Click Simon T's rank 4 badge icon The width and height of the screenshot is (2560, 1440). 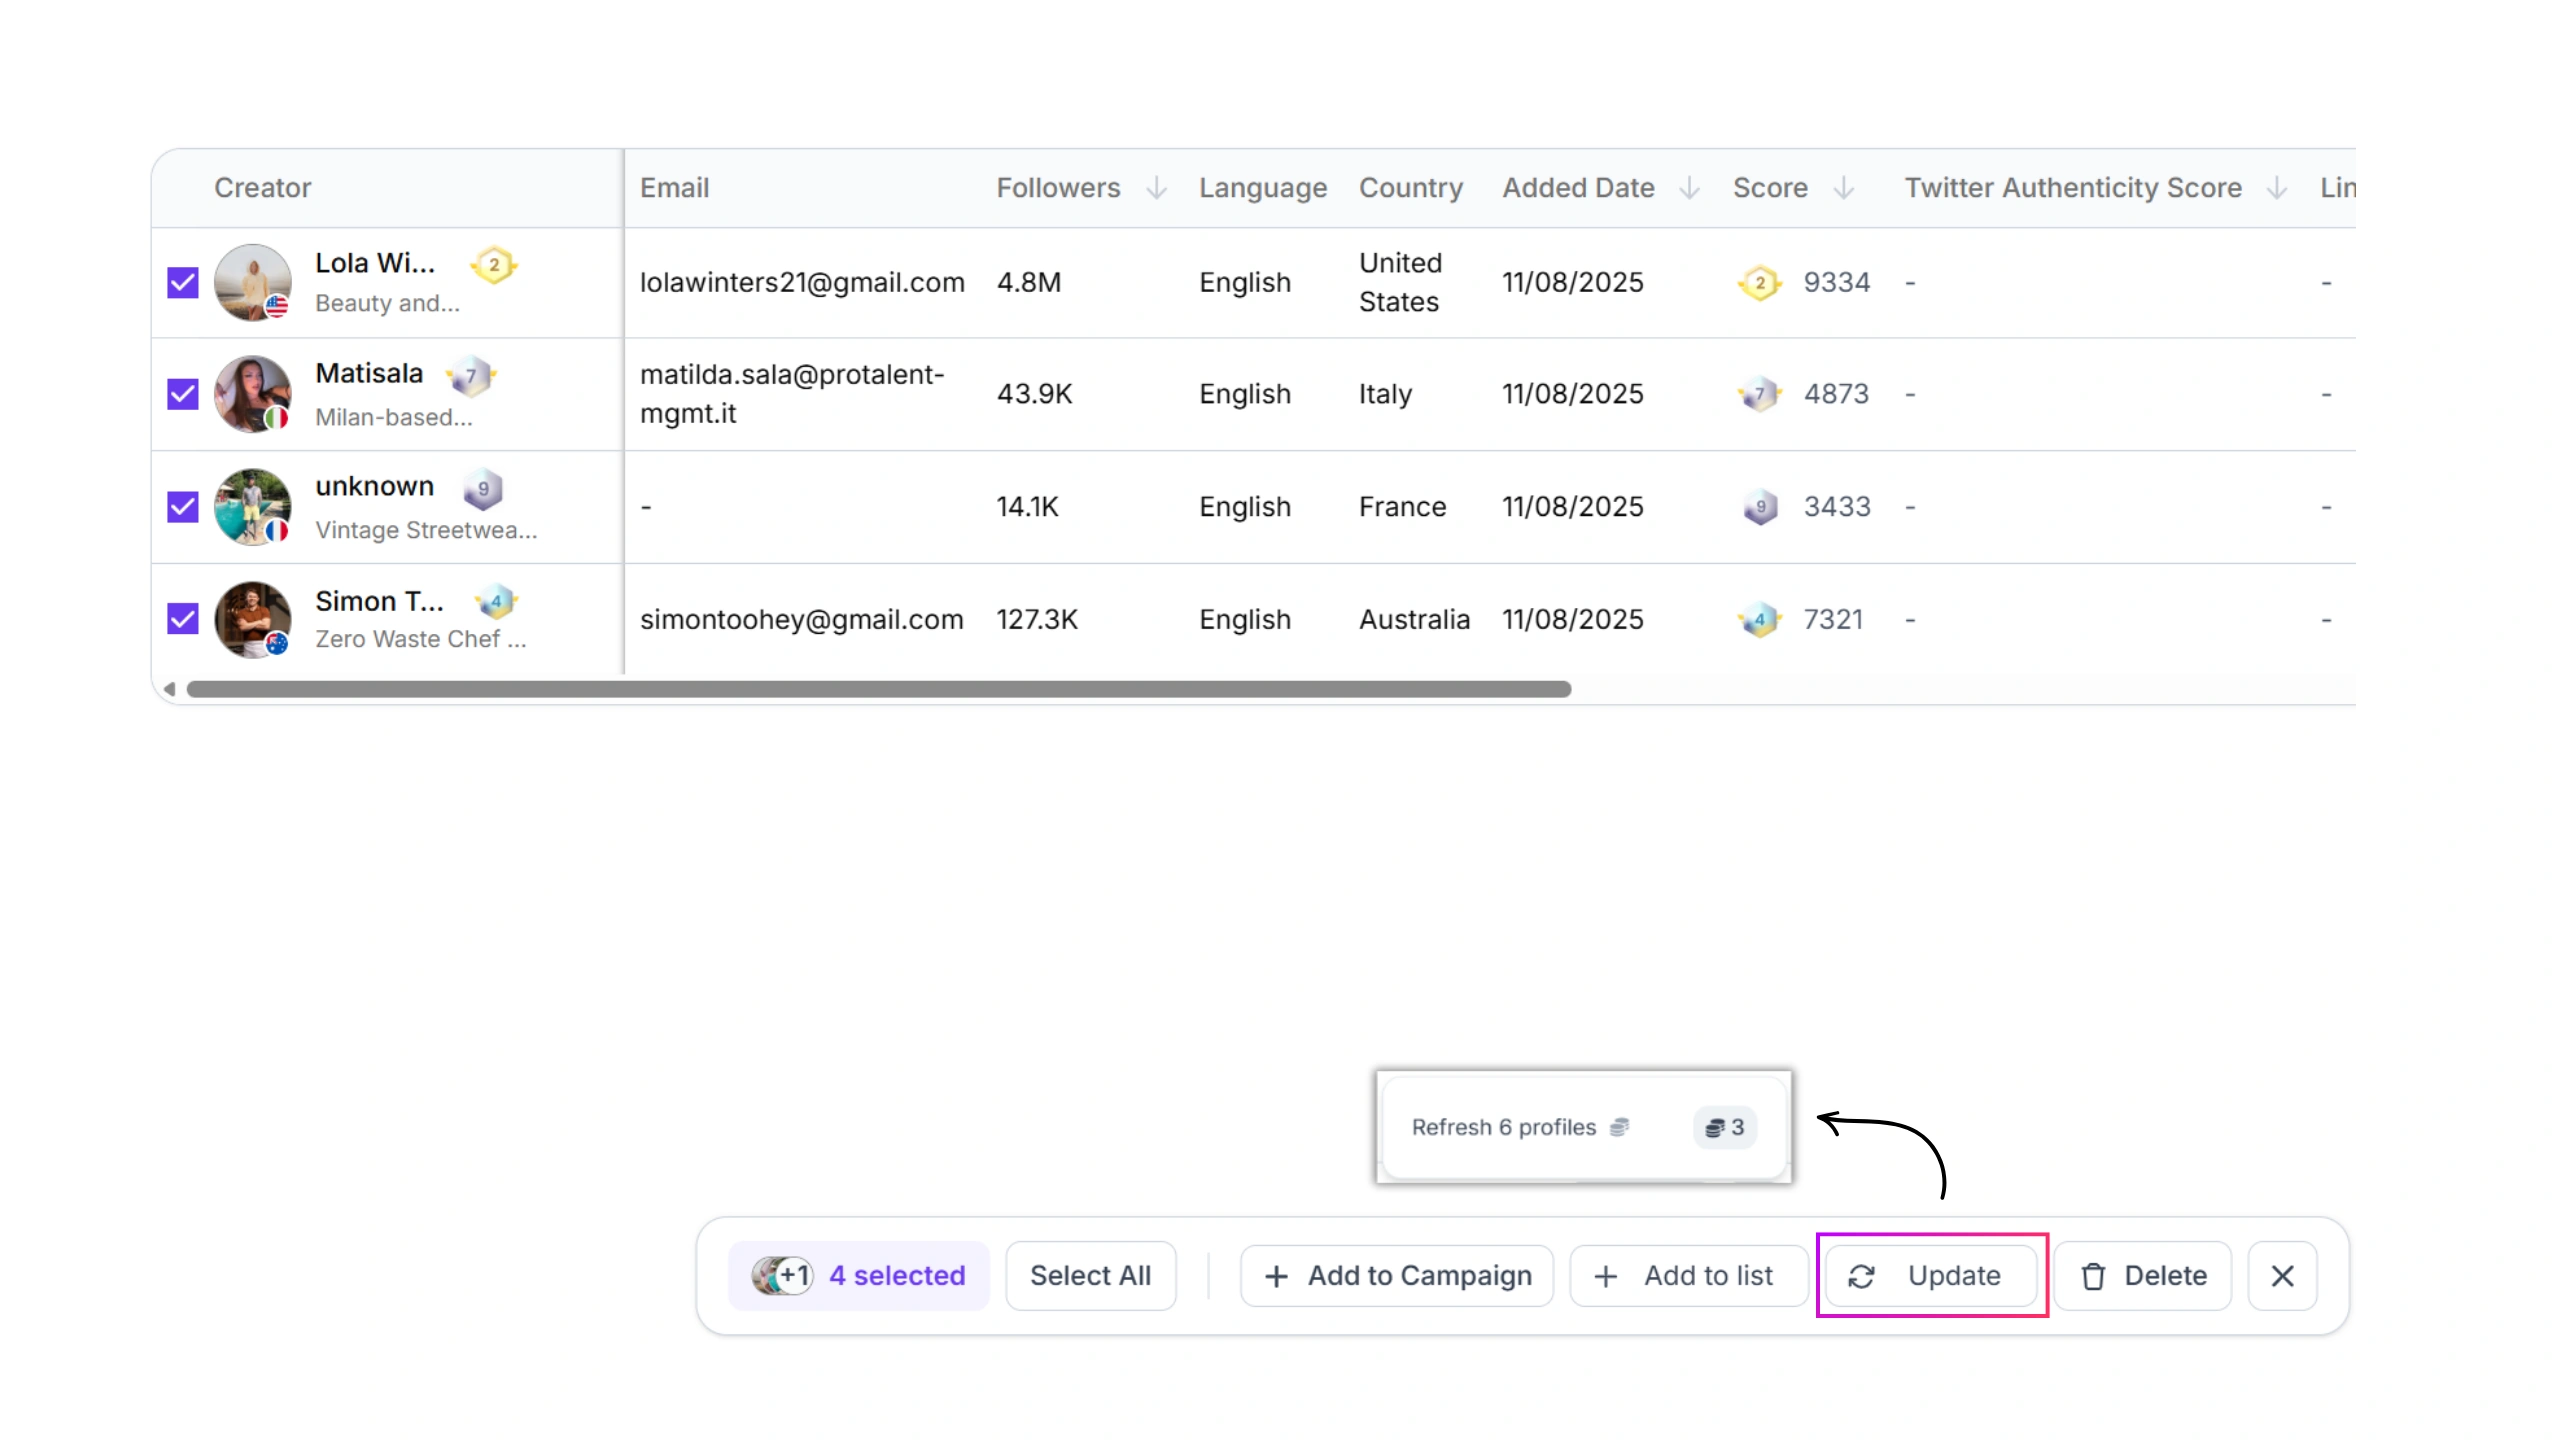496,602
